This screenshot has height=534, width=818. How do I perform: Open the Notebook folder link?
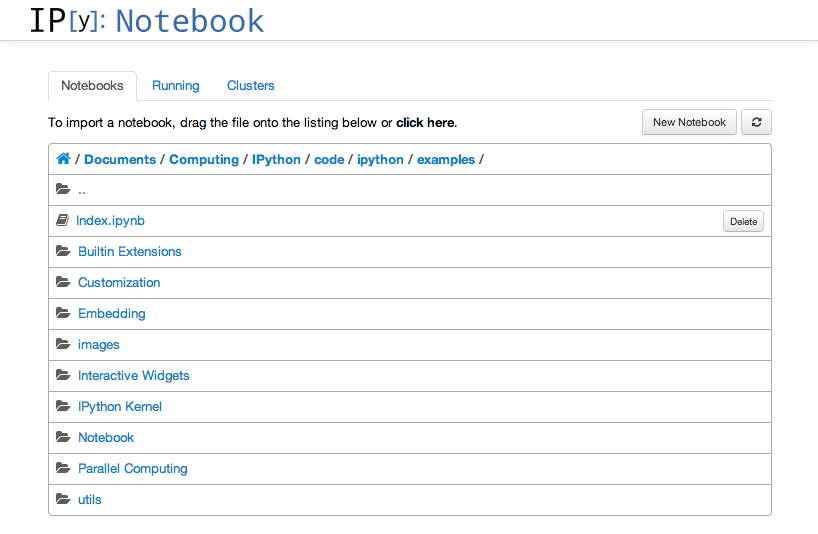click(x=106, y=438)
